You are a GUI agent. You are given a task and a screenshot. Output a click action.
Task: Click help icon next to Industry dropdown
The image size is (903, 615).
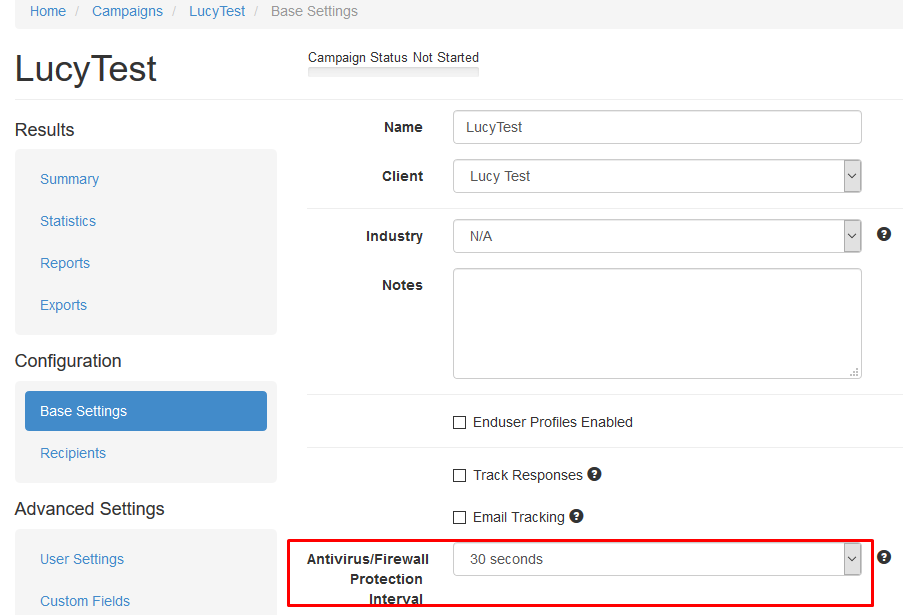coord(883,234)
